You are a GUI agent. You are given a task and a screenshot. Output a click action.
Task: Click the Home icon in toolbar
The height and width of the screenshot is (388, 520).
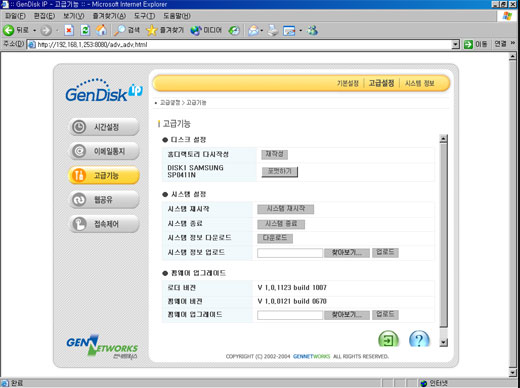click(102, 30)
